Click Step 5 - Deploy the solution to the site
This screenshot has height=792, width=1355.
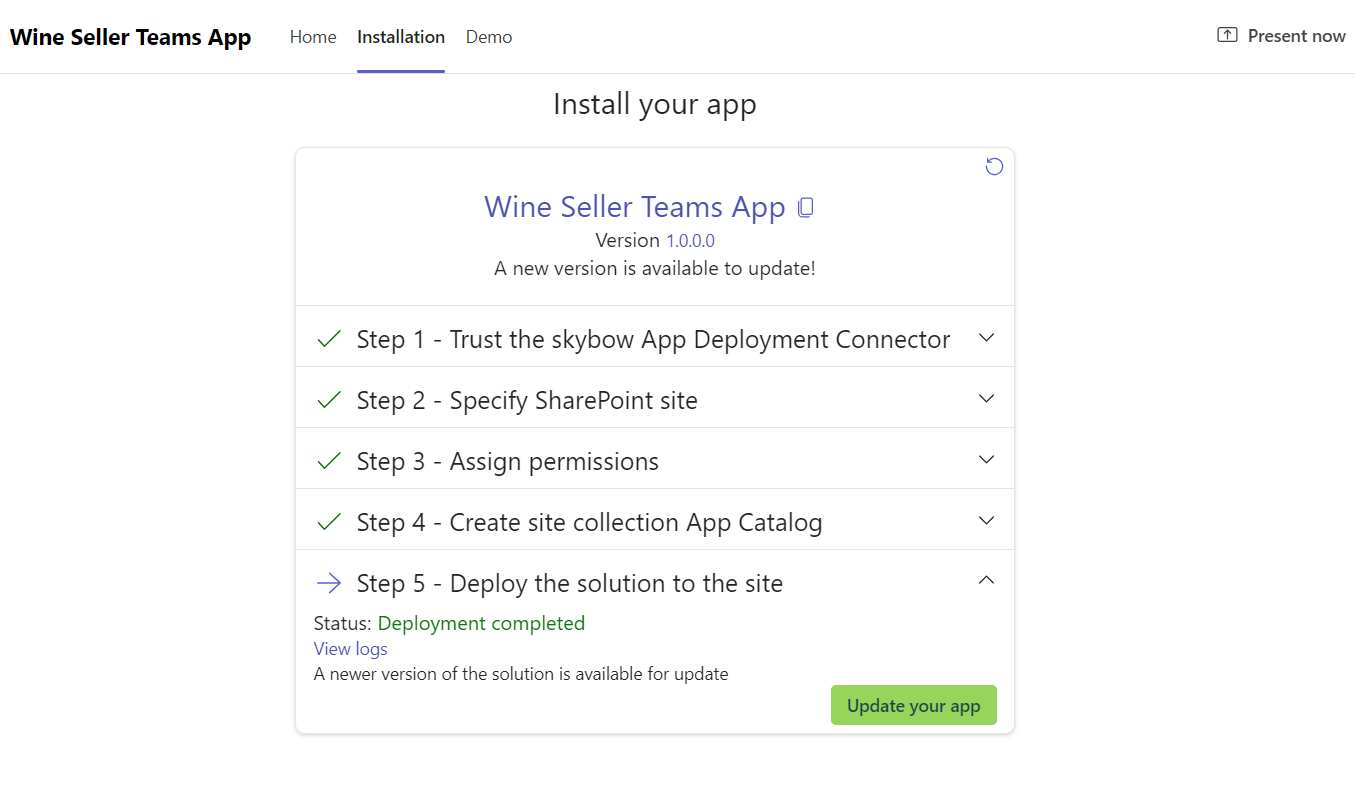tap(570, 584)
